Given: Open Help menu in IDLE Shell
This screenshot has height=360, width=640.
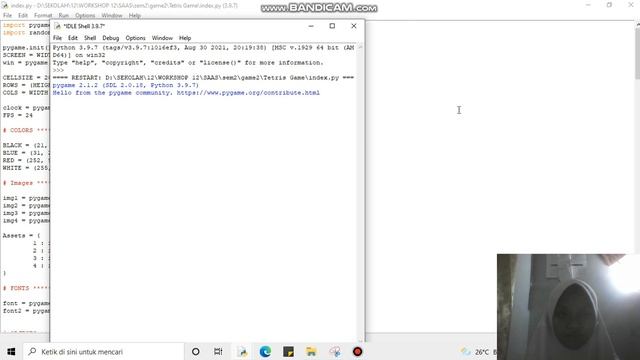Looking at the screenshot, I should pos(185,38).
